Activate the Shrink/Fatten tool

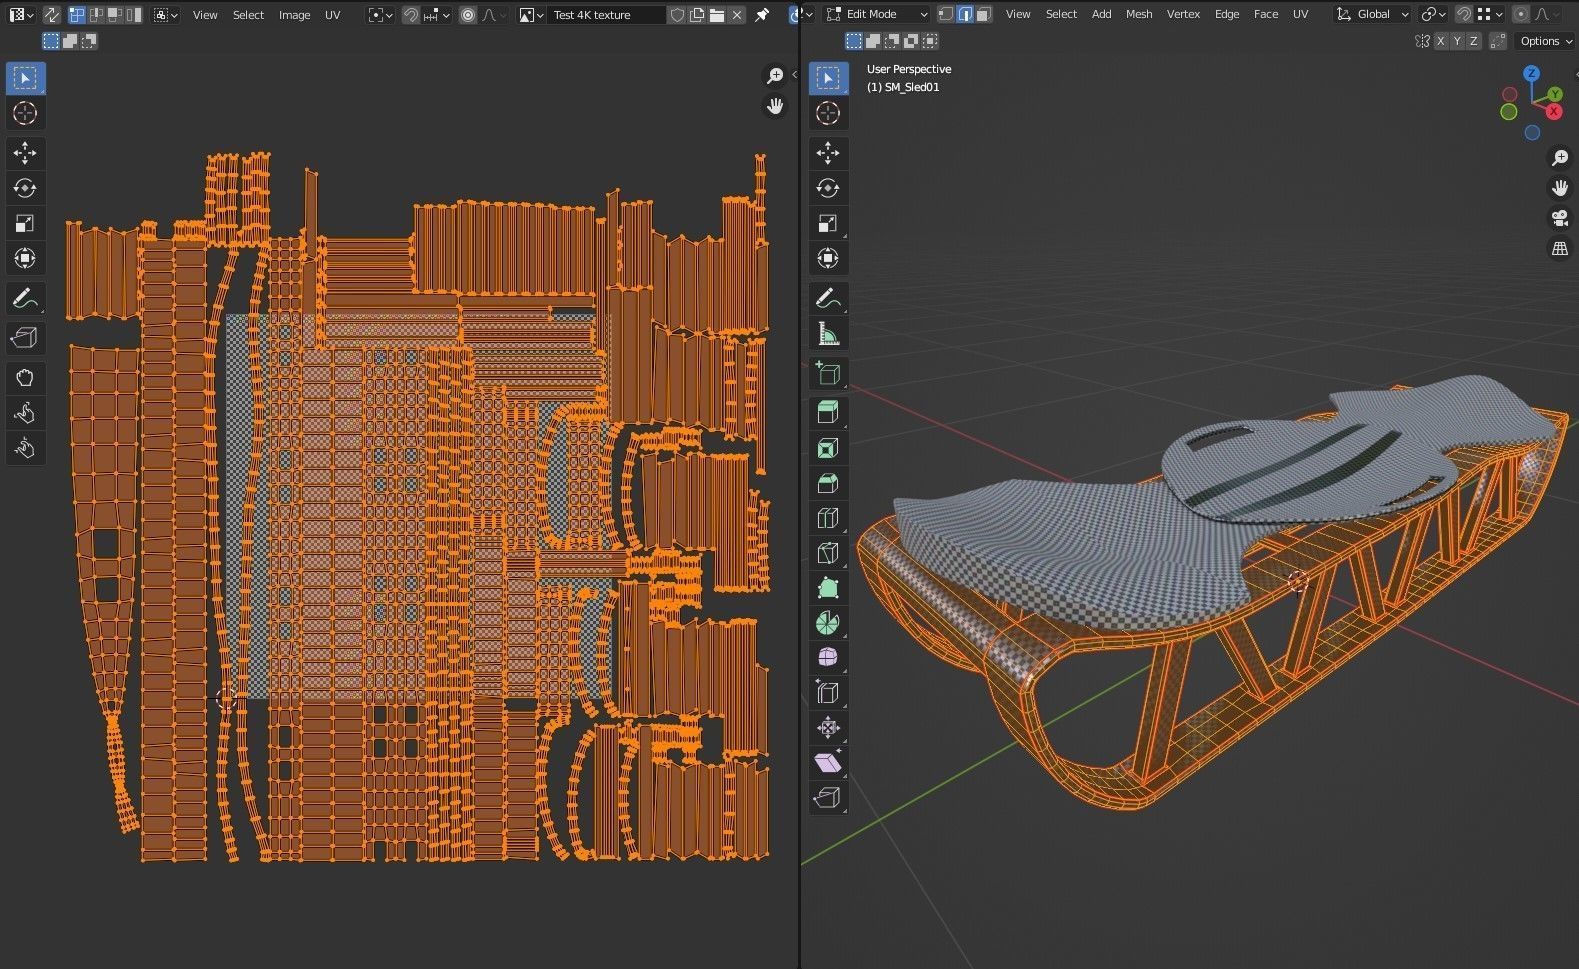pos(828,728)
